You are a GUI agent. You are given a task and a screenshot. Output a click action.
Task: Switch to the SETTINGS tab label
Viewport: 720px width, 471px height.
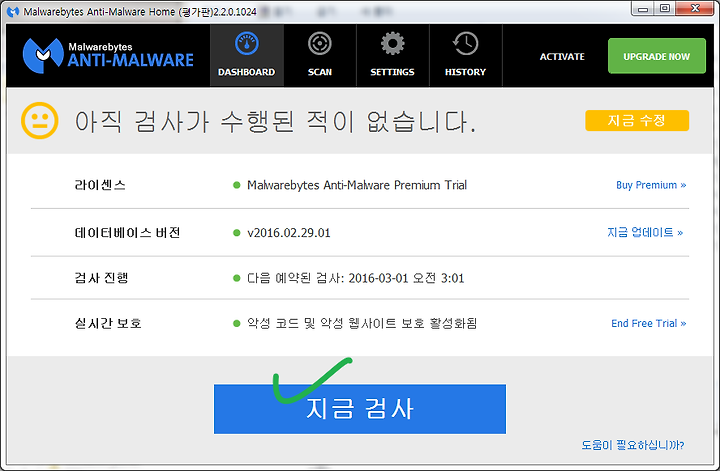click(393, 72)
